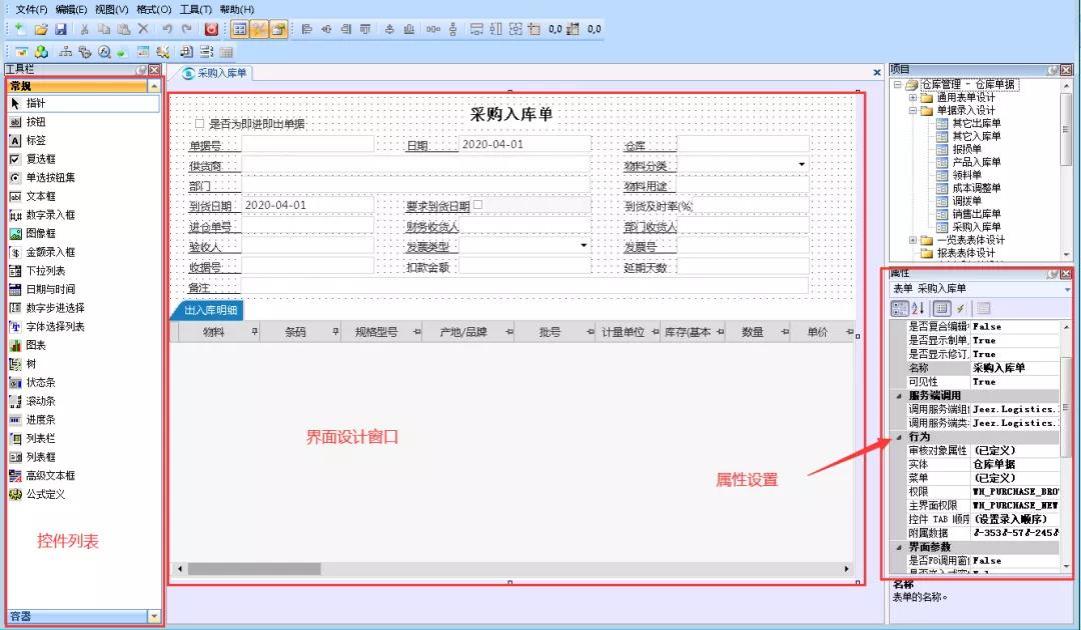Expand the 通用表单设计 folder

coord(913,98)
